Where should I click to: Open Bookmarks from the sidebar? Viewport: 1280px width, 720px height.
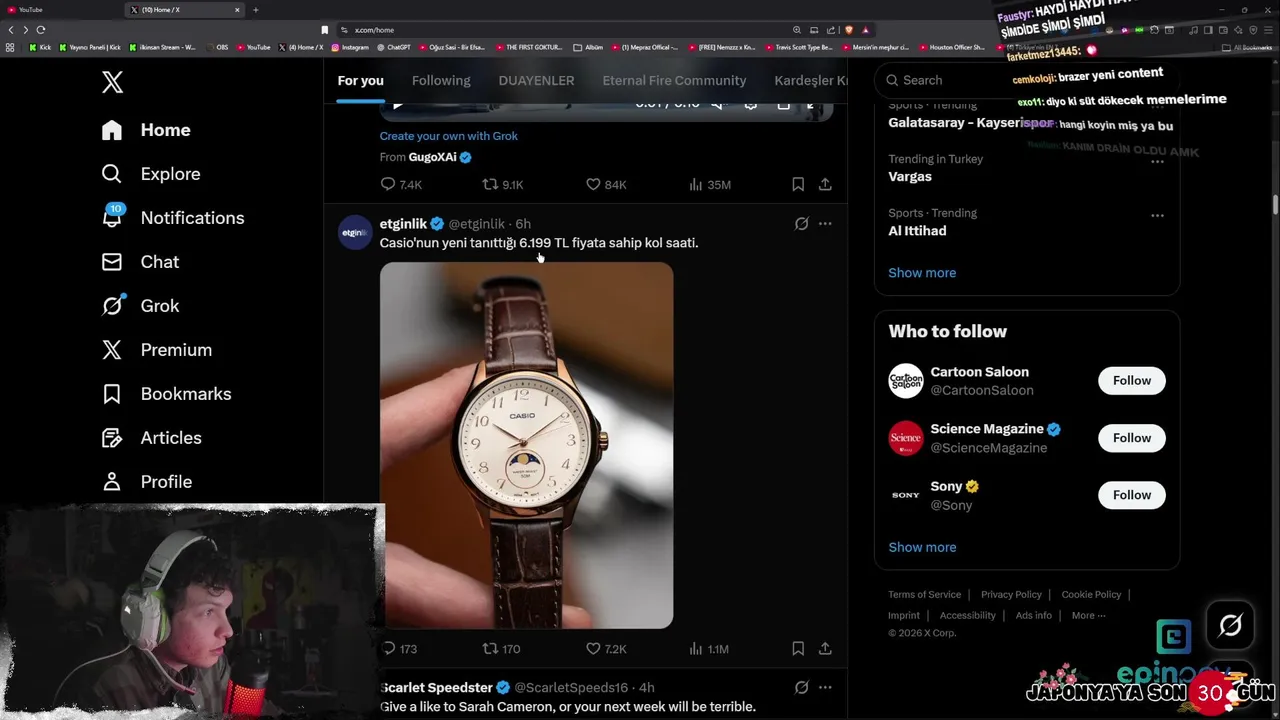[166, 394]
